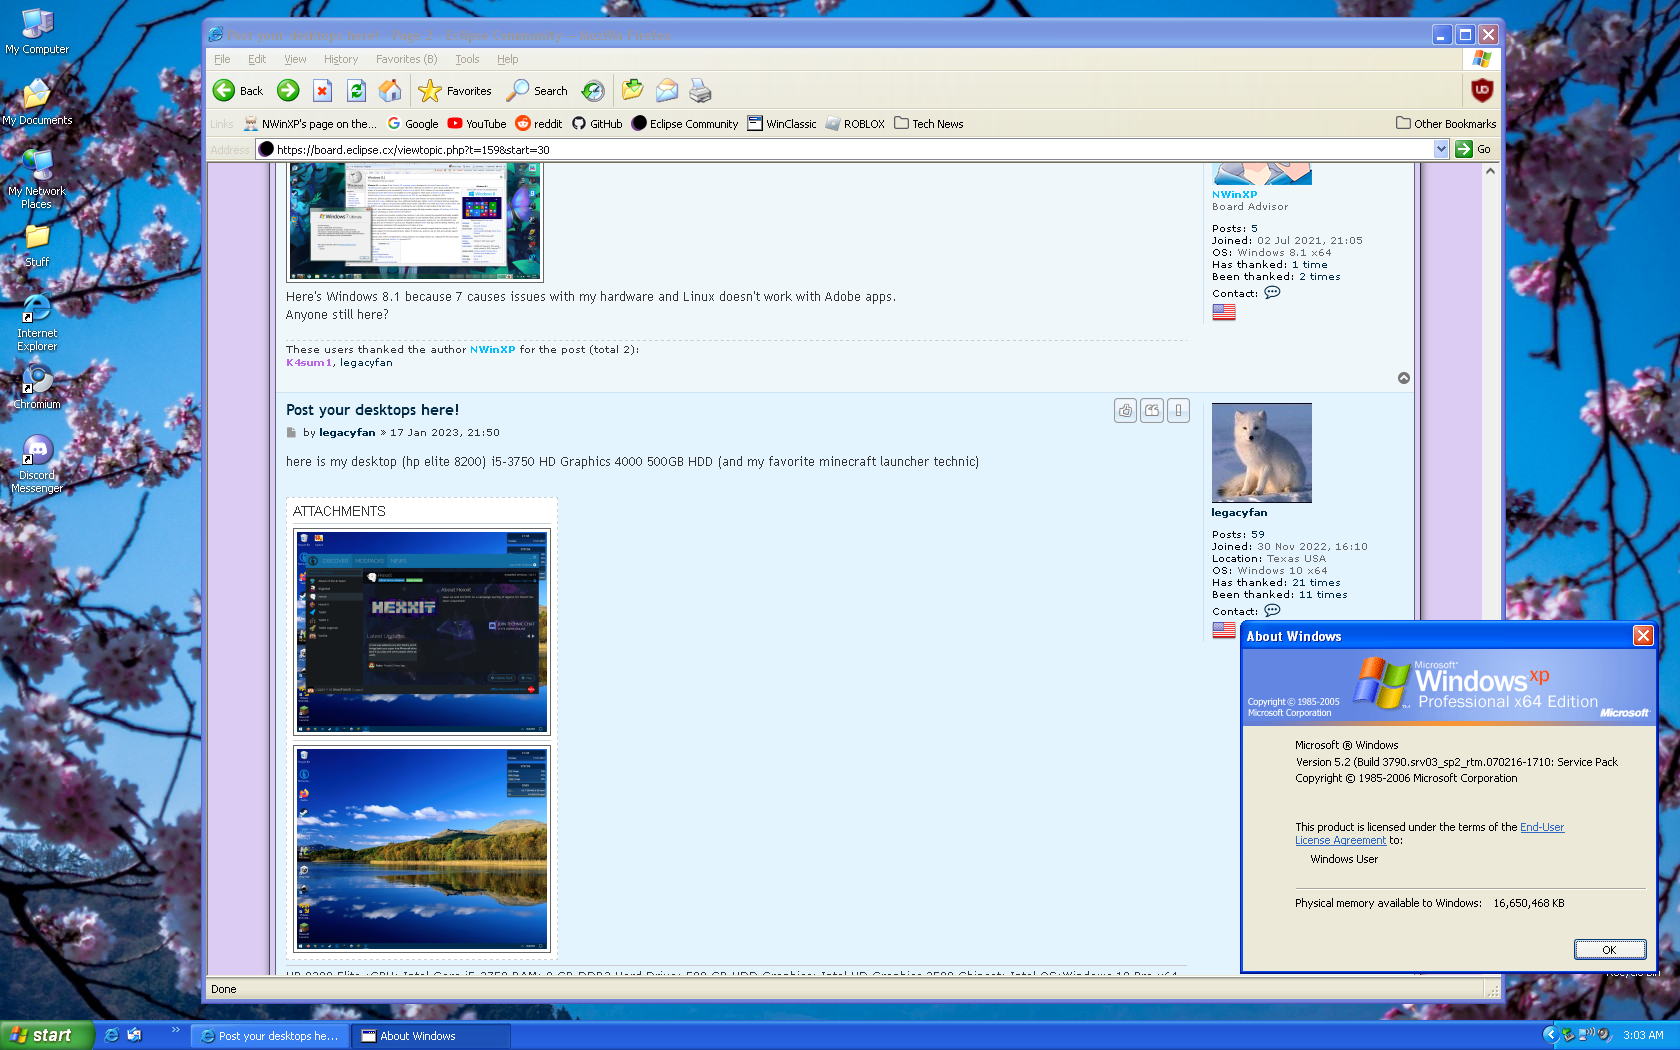Open the uBlock Origin extension icon
Screen dimensions: 1680x1050
(x=1481, y=90)
